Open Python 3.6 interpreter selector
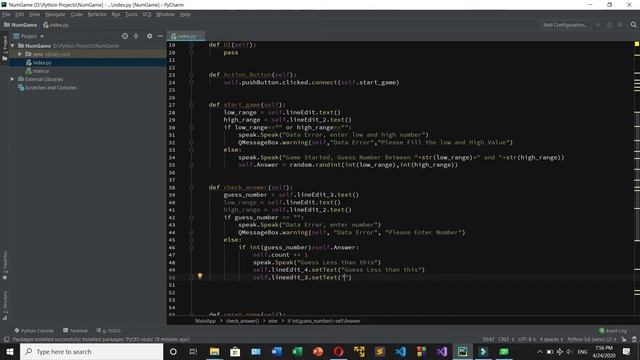This screenshot has height=360, width=640. 591,339
